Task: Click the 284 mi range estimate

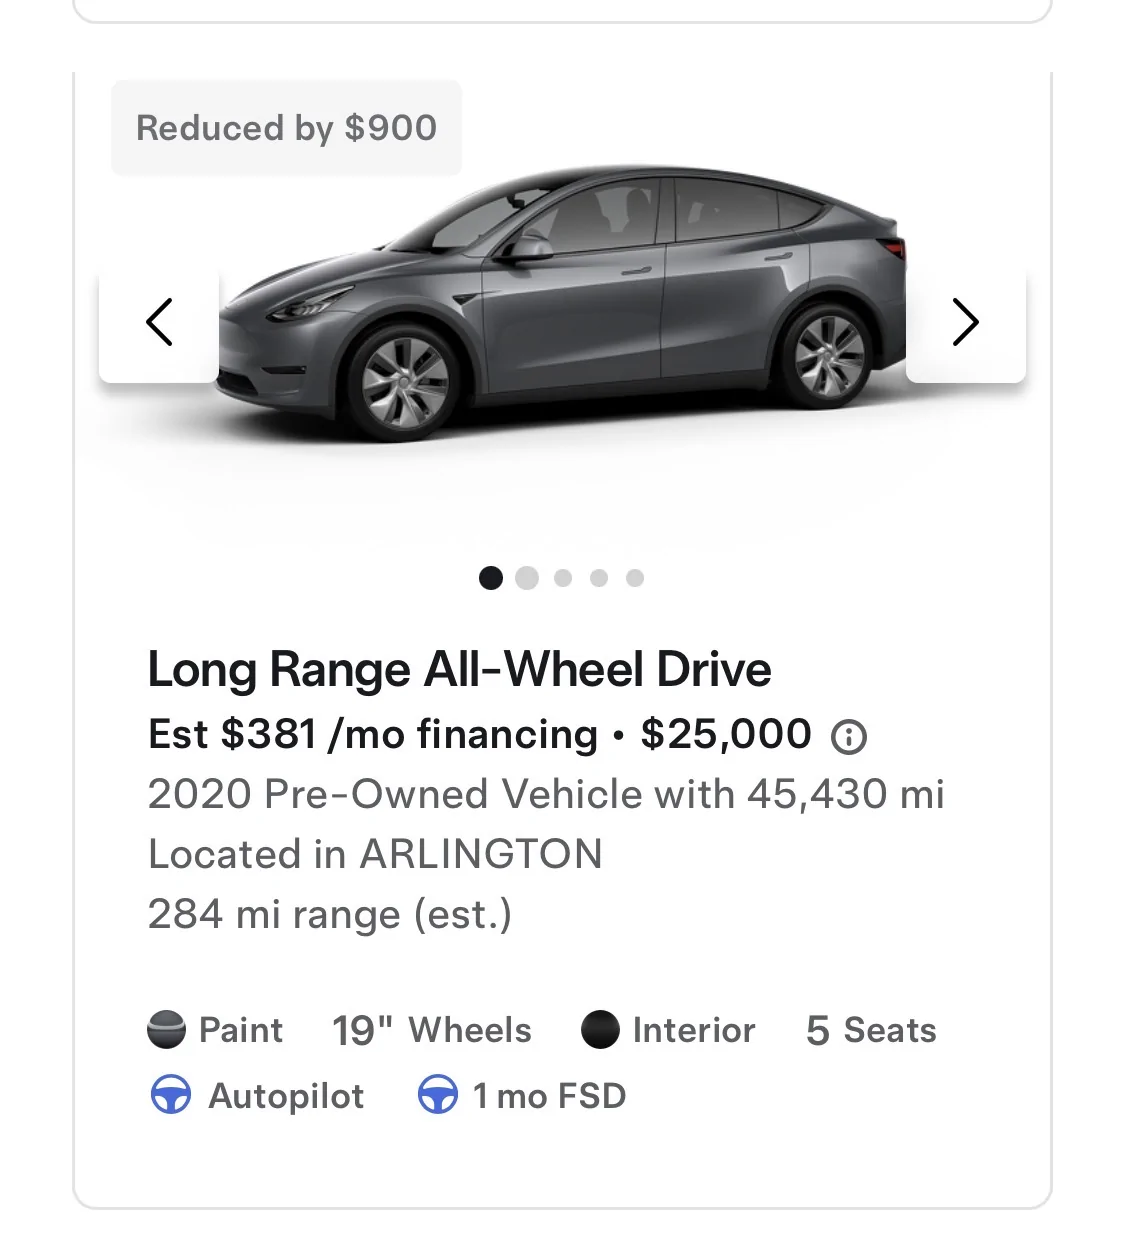Action: point(329,914)
